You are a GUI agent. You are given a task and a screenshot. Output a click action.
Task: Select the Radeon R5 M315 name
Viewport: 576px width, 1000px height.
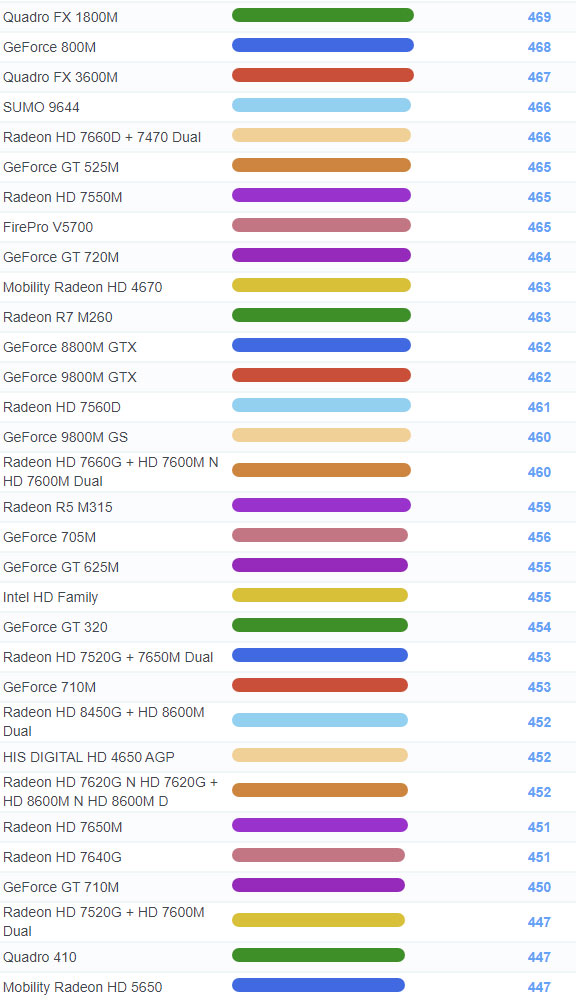pos(58,507)
